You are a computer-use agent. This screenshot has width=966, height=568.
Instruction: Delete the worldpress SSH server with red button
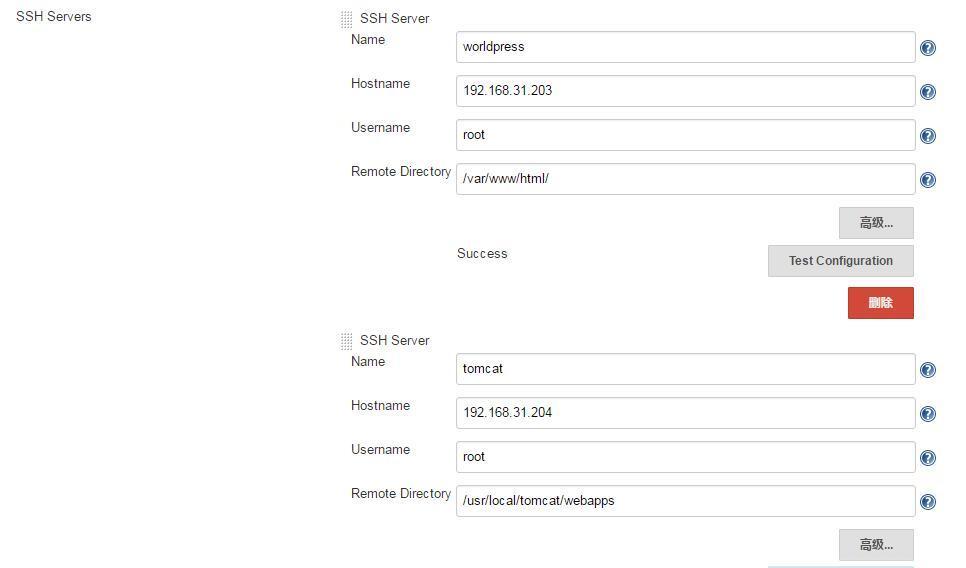pos(880,302)
